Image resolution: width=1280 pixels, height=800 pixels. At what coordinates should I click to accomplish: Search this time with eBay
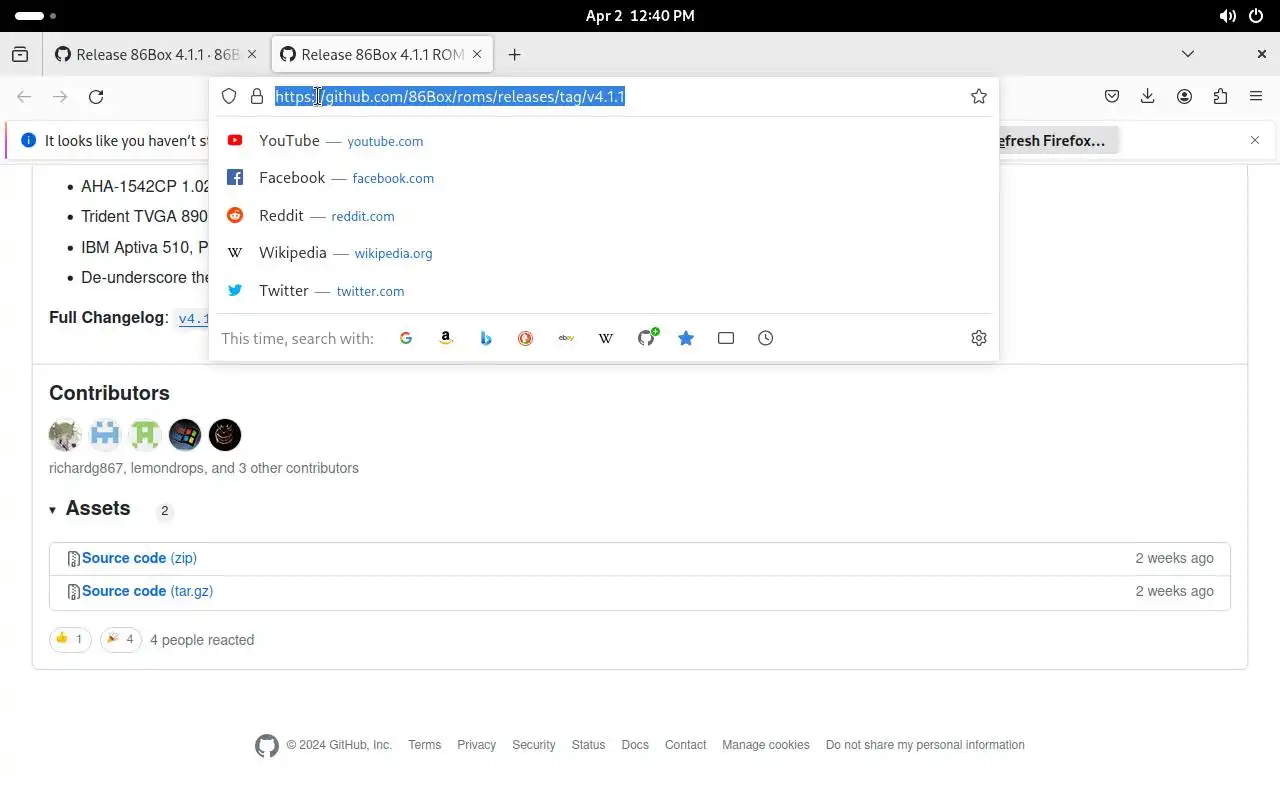click(566, 338)
